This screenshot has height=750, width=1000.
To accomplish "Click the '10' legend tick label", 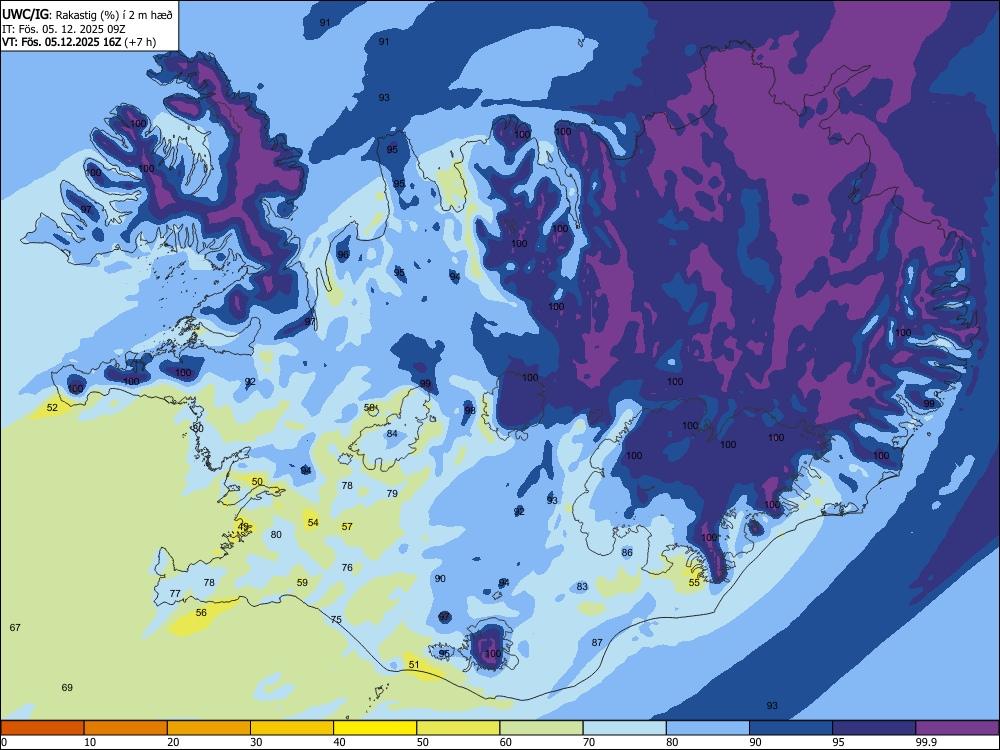I will tap(90, 742).
